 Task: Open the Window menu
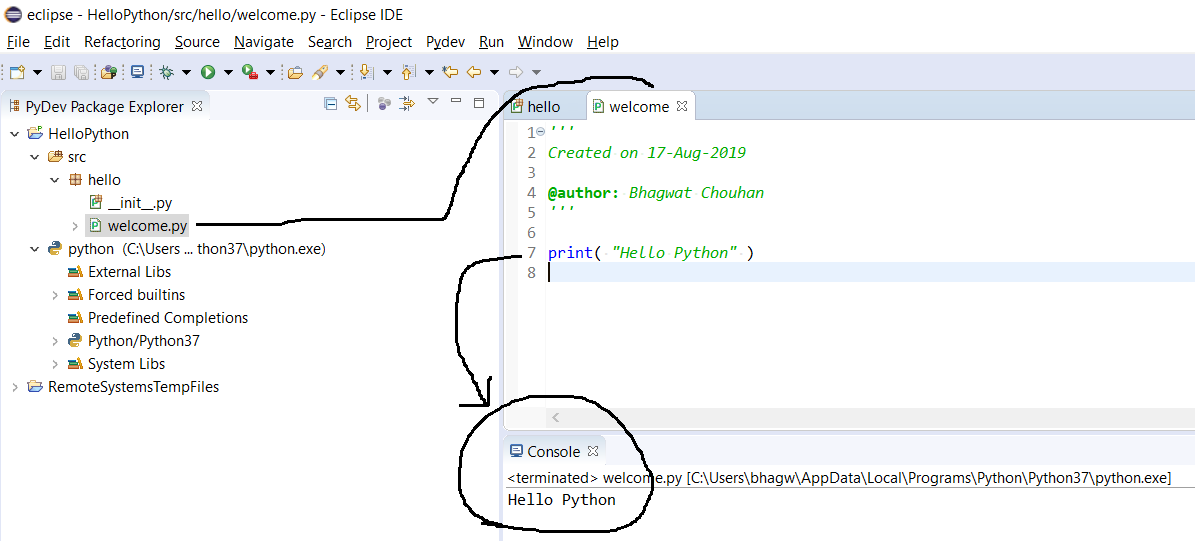click(x=545, y=42)
